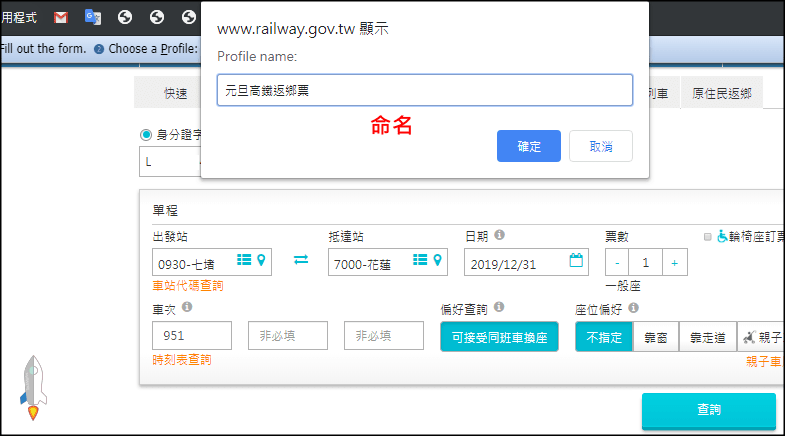Click the Profile name text field
Screen dimensions: 785x436
point(424,90)
